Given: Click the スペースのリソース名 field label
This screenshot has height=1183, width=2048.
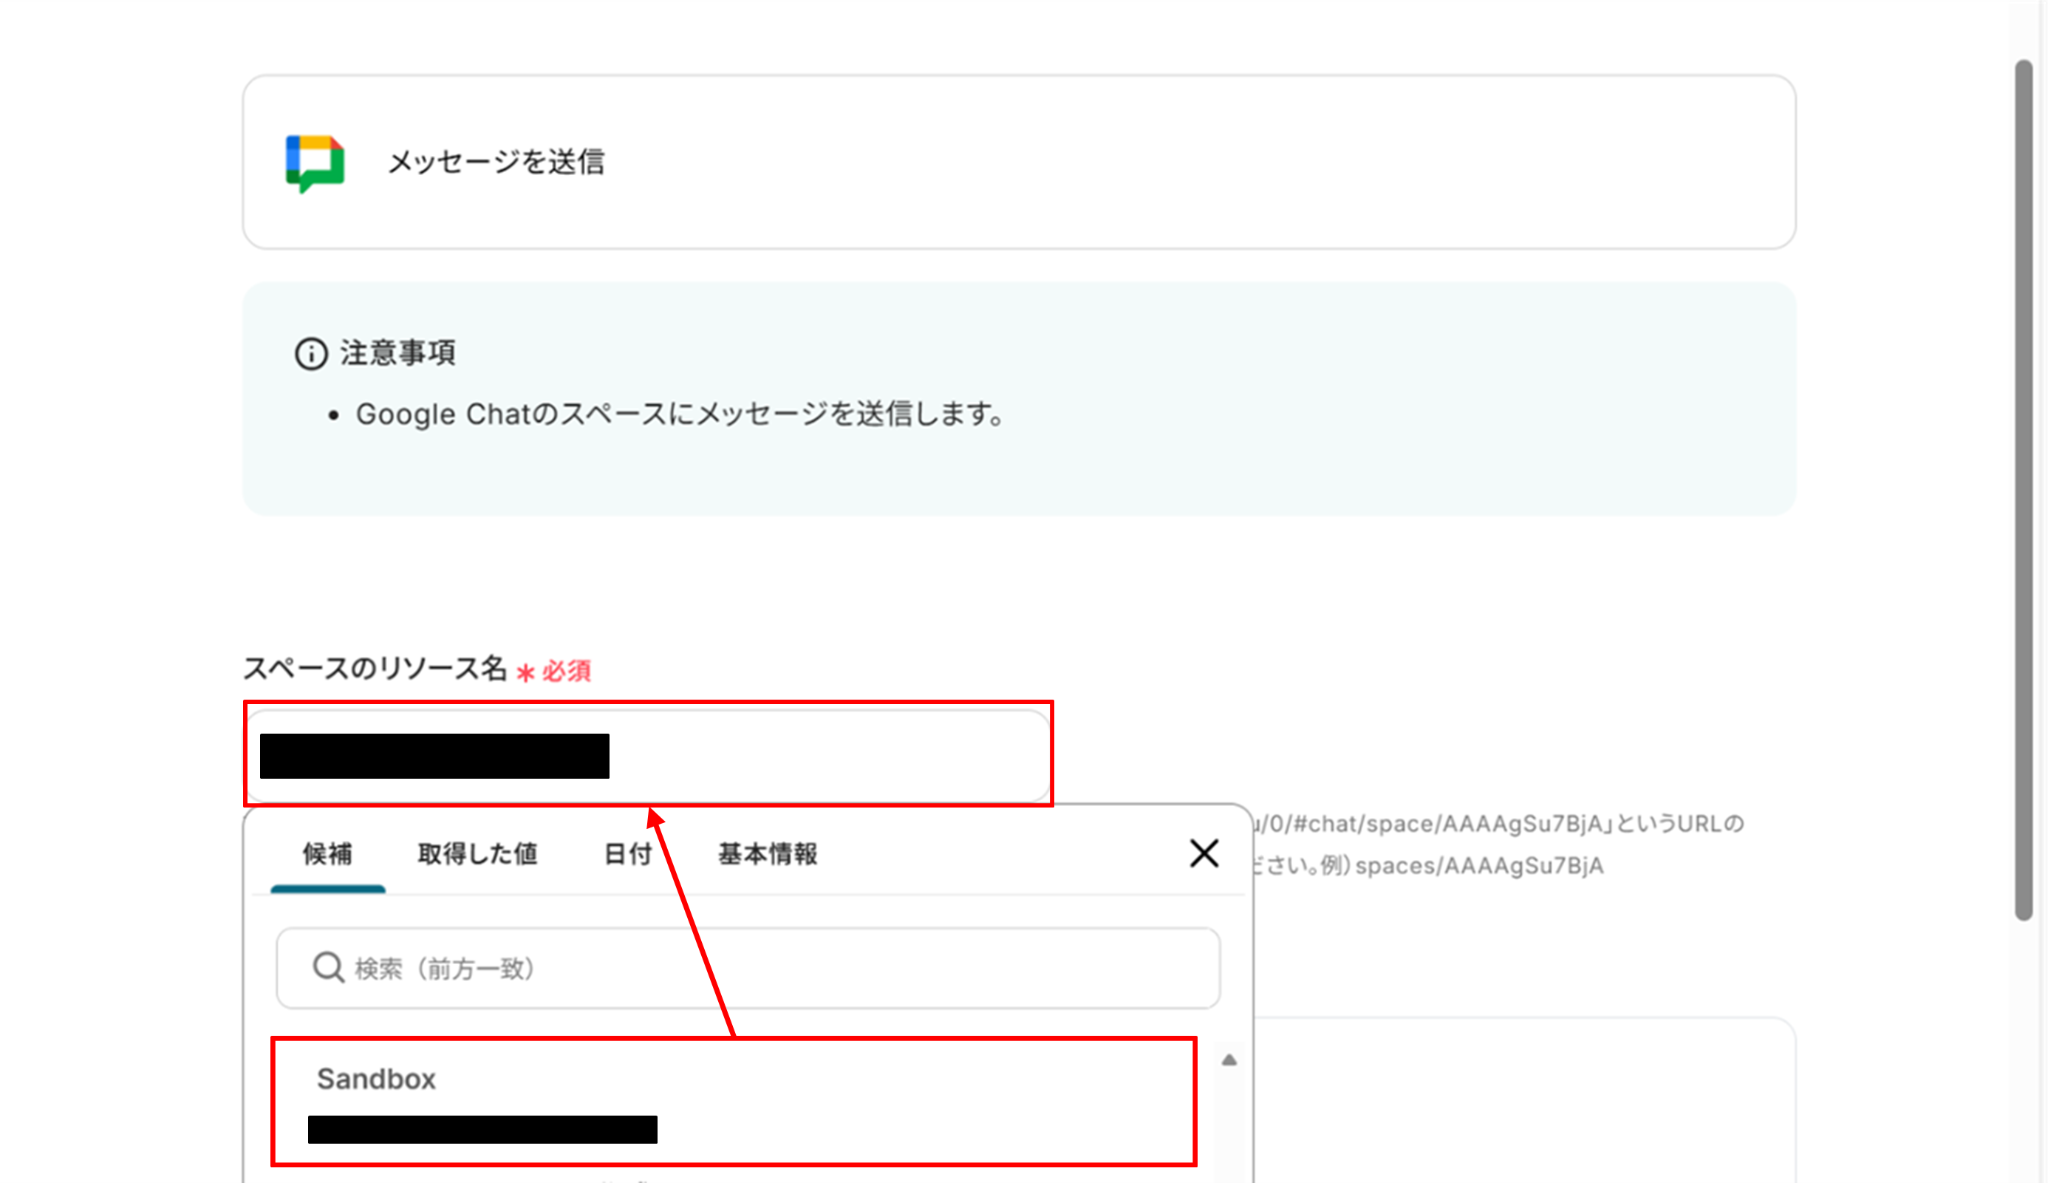Looking at the screenshot, I should pyautogui.click(x=375, y=669).
